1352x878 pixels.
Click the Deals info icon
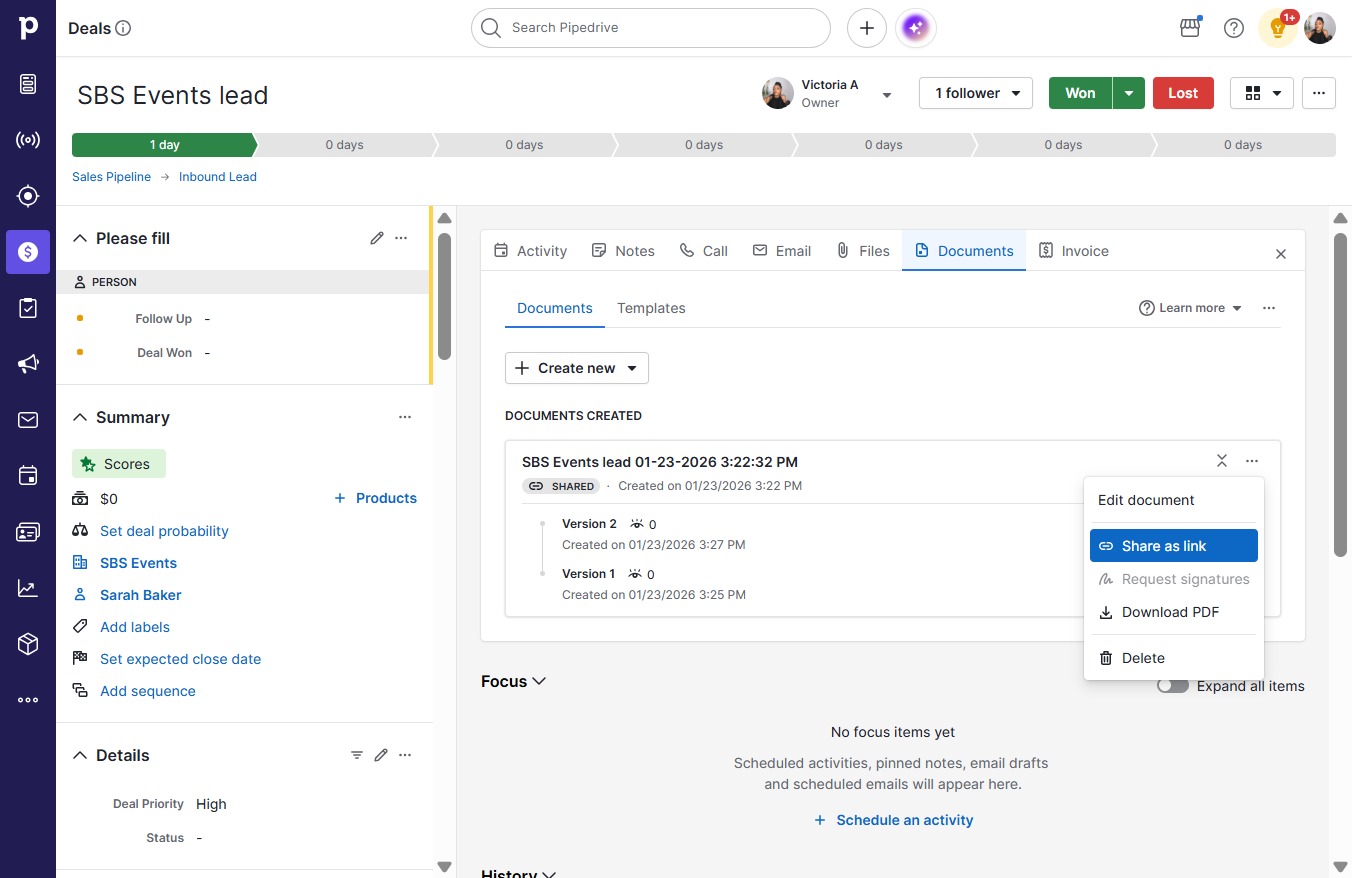124,28
